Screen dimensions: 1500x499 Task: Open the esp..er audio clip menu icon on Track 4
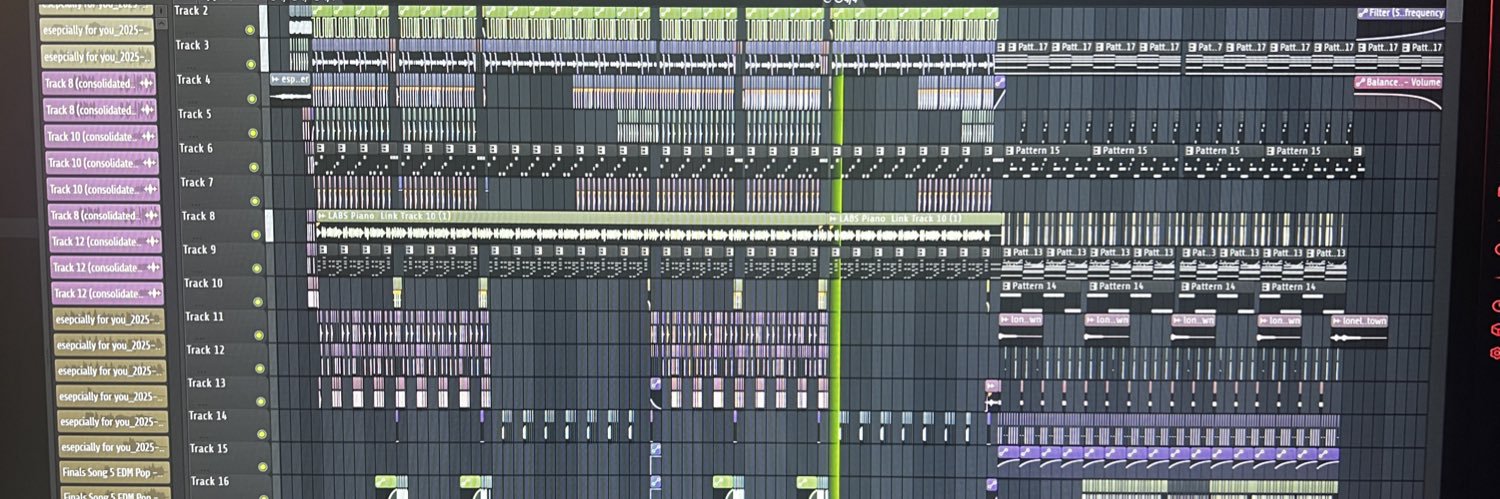(276, 79)
